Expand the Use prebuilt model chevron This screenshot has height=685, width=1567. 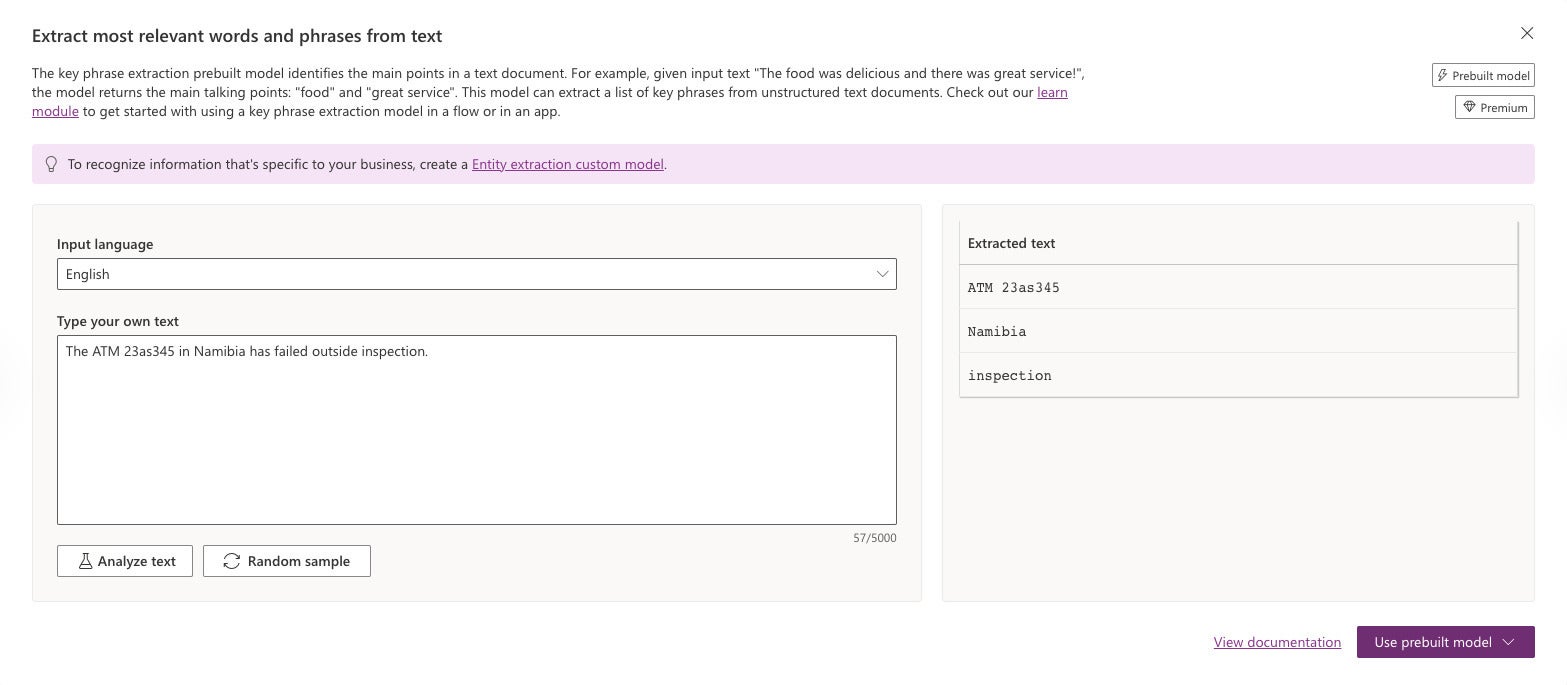[1509, 642]
